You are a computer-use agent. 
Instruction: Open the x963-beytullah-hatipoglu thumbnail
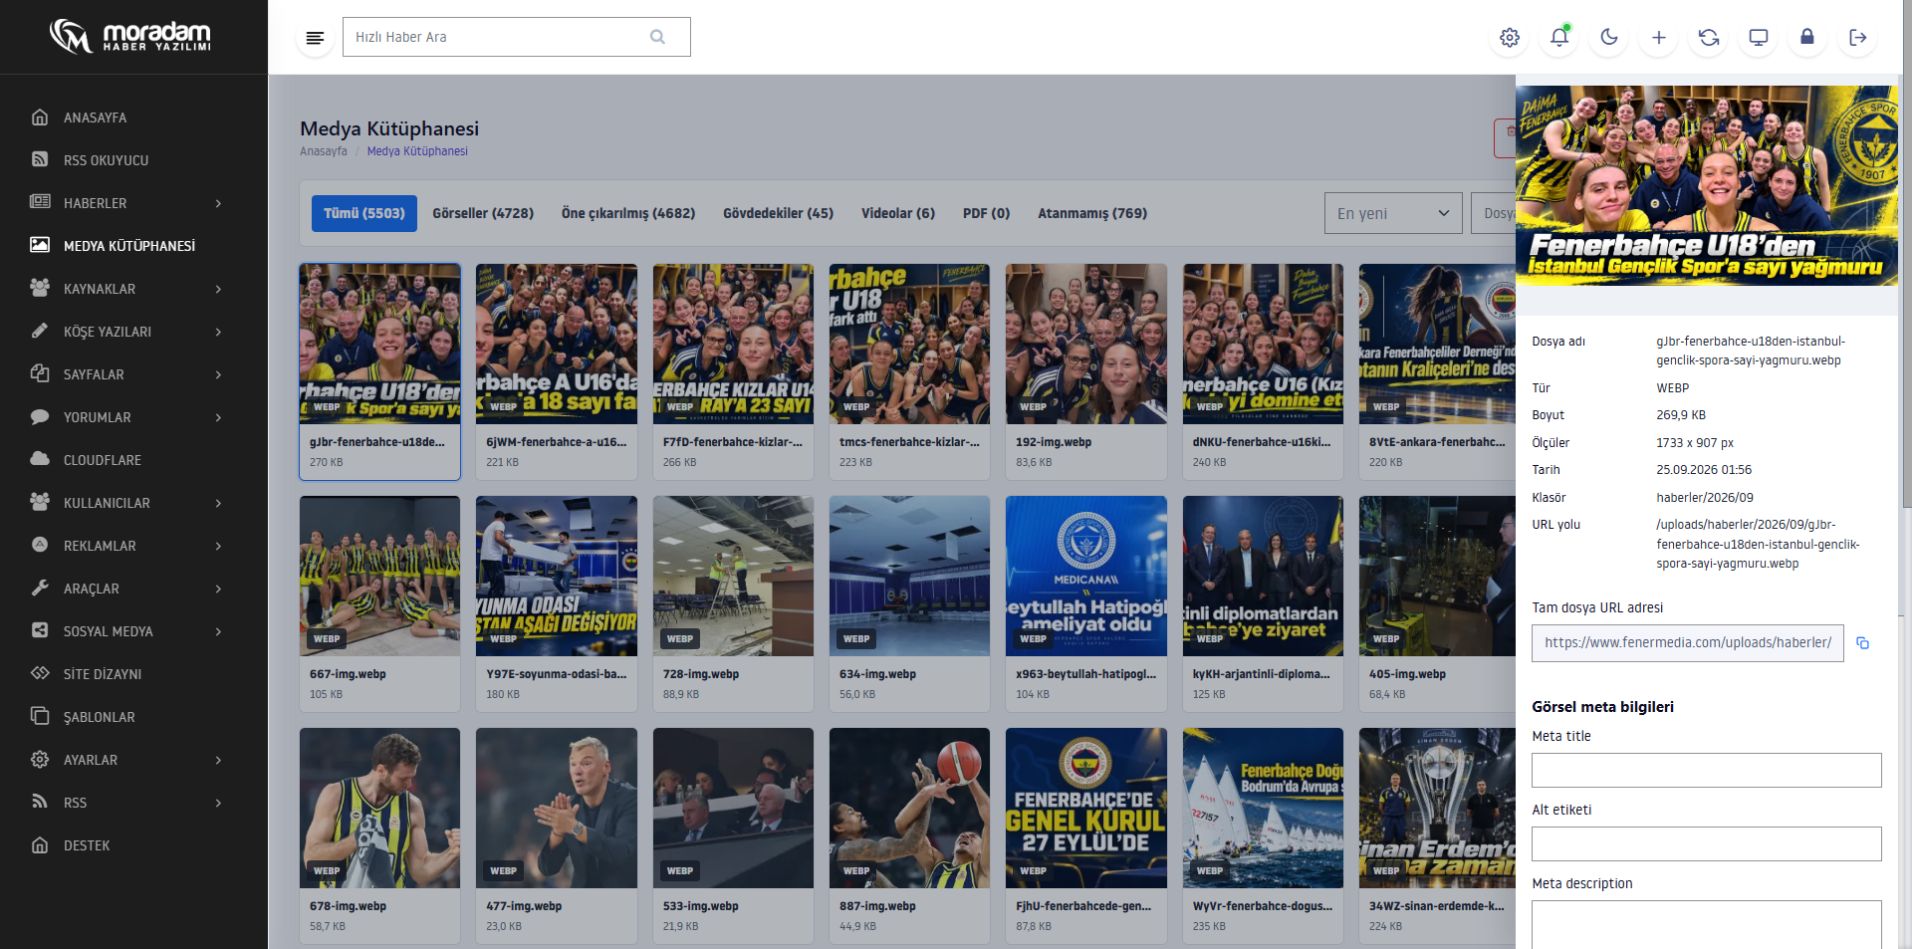point(1086,576)
